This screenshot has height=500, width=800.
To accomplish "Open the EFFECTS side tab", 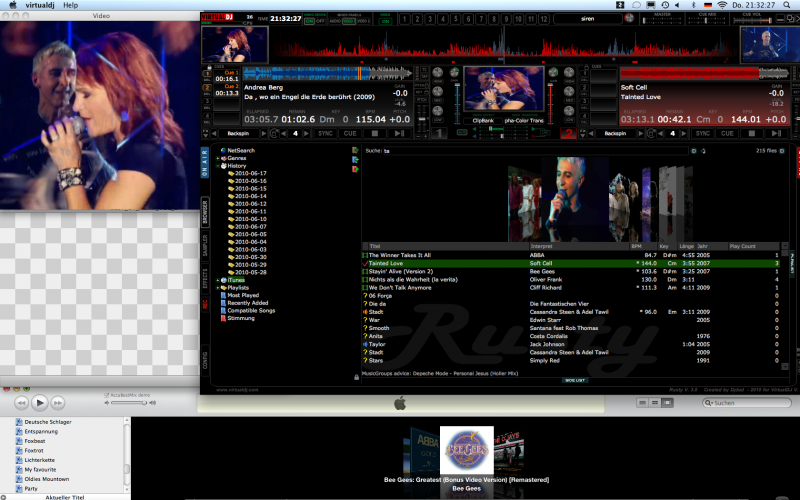I will (x=206, y=278).
